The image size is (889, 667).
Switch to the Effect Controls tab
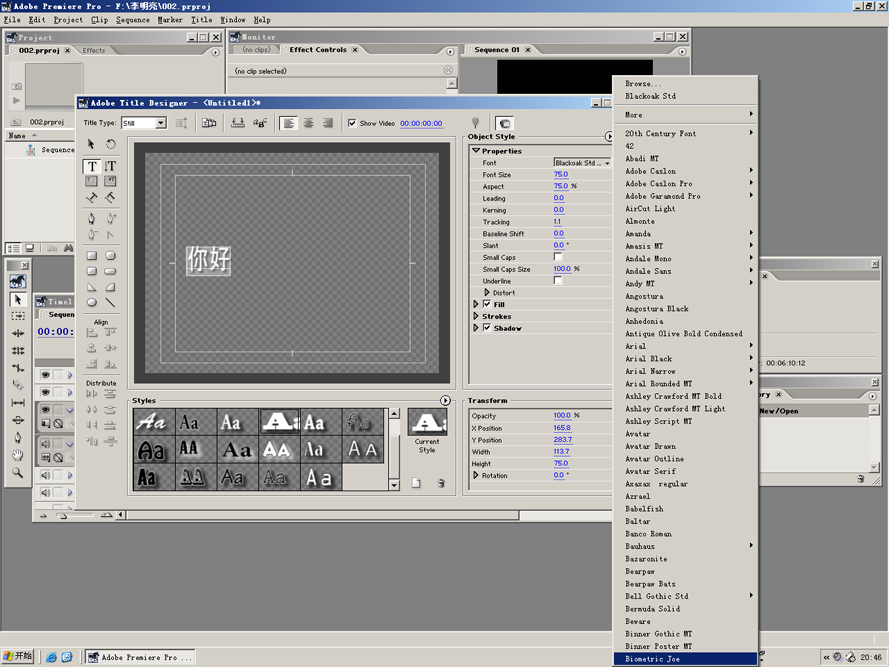318,50
